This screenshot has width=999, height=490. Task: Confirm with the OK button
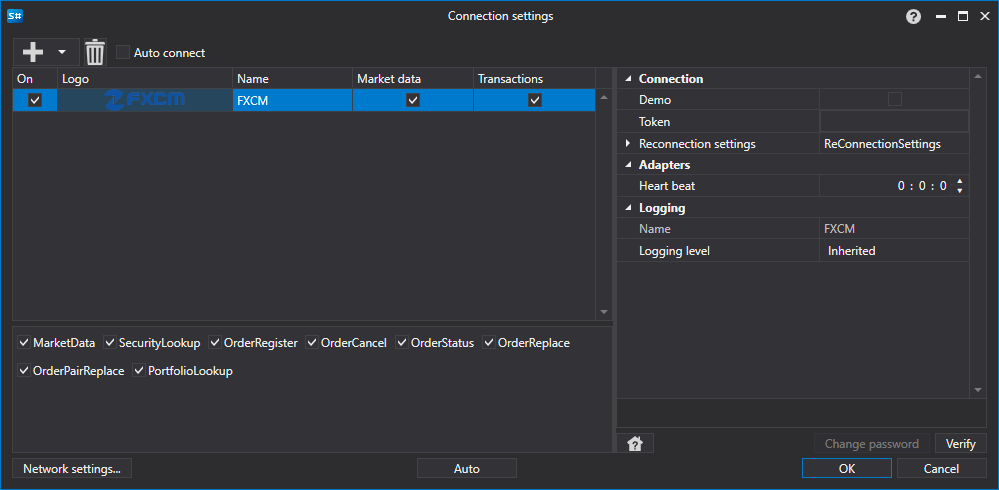tap(847, 469)
